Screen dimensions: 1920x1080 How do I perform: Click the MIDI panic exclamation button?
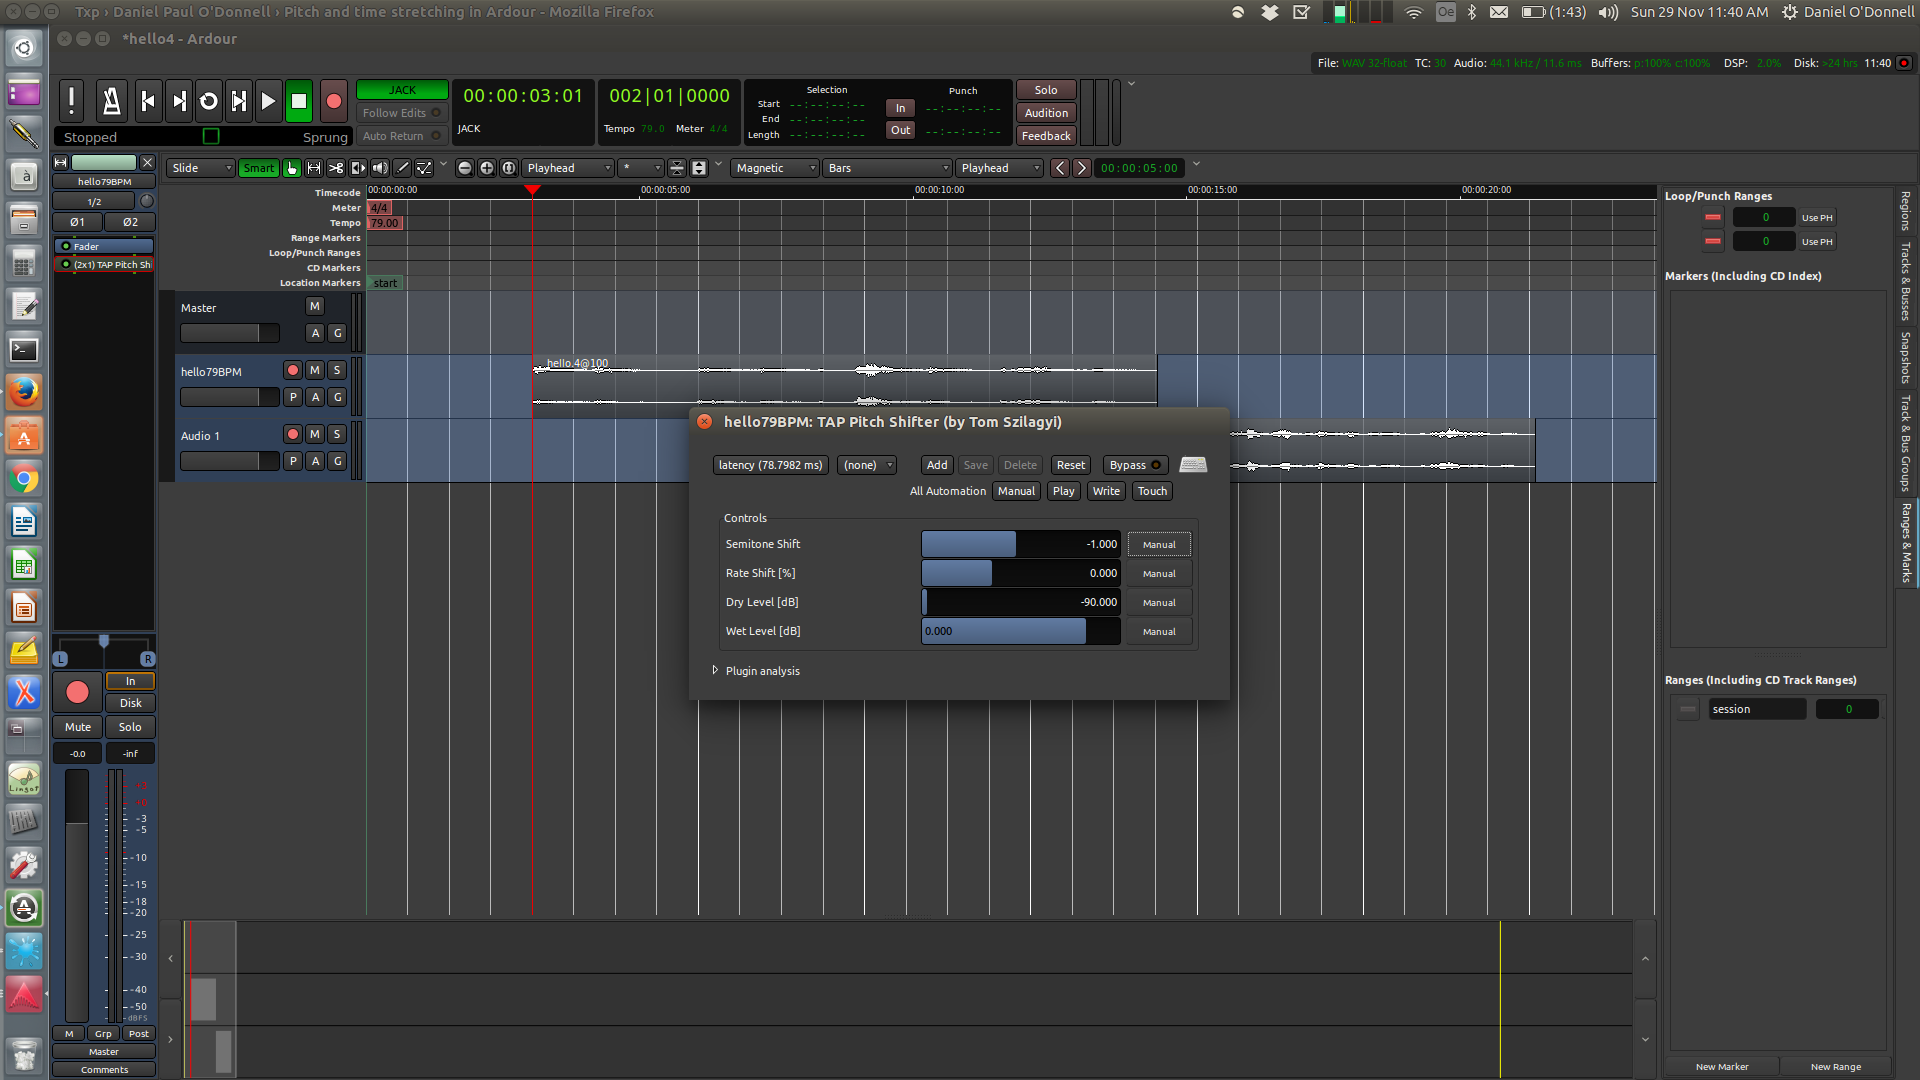(71, 100)
